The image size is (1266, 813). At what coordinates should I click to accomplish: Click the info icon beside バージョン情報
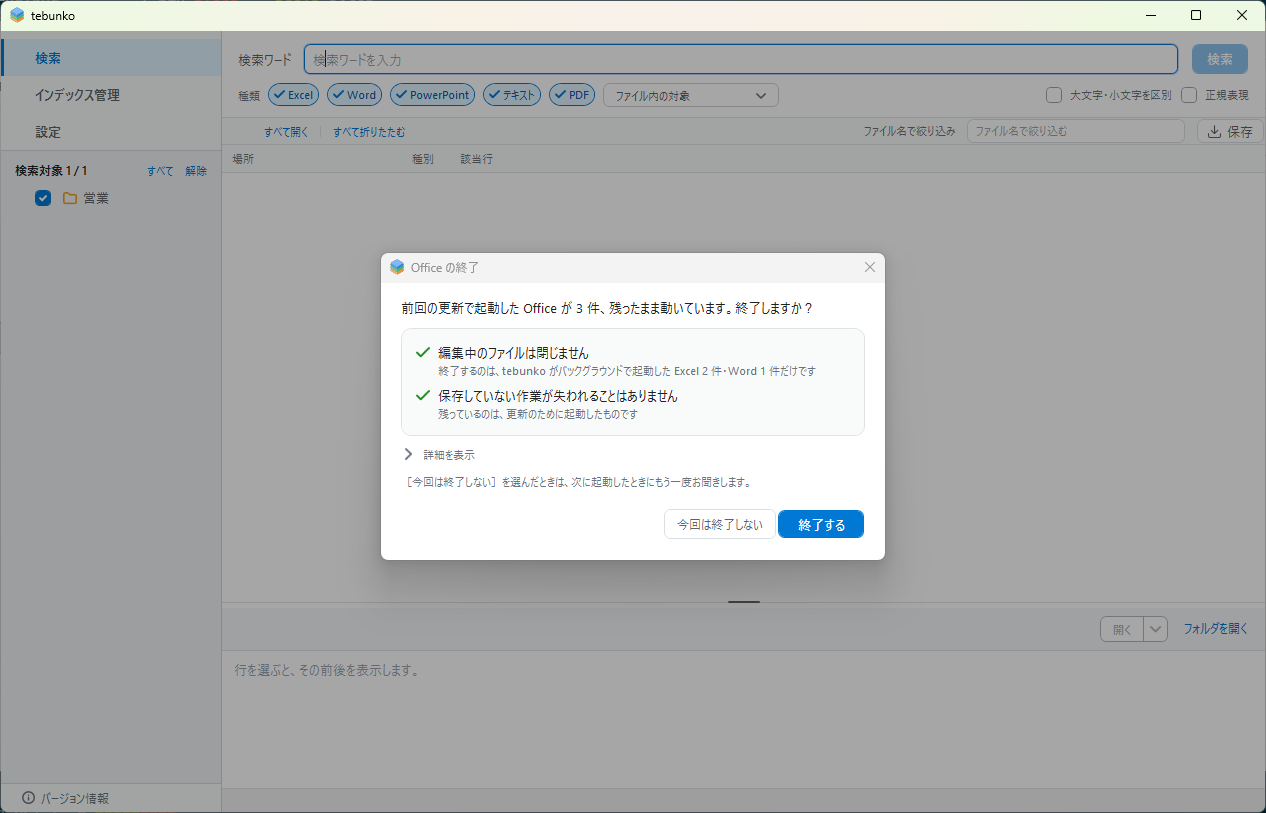[28, 798]
